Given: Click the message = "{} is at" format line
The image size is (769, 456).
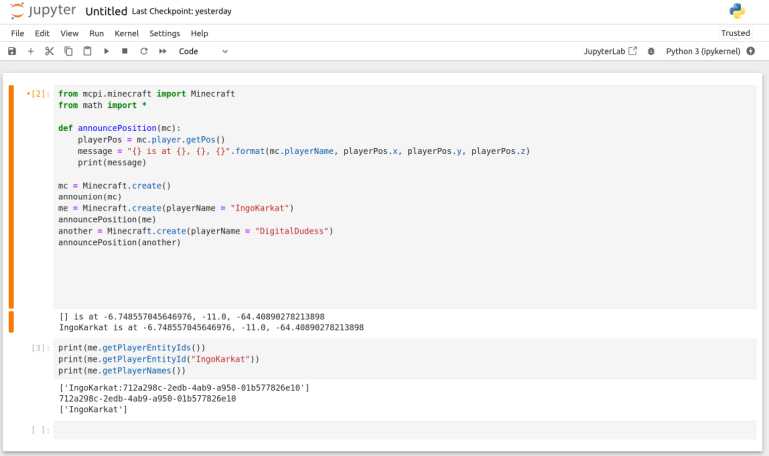Looking at the screenshot, I should coord(304,151).
